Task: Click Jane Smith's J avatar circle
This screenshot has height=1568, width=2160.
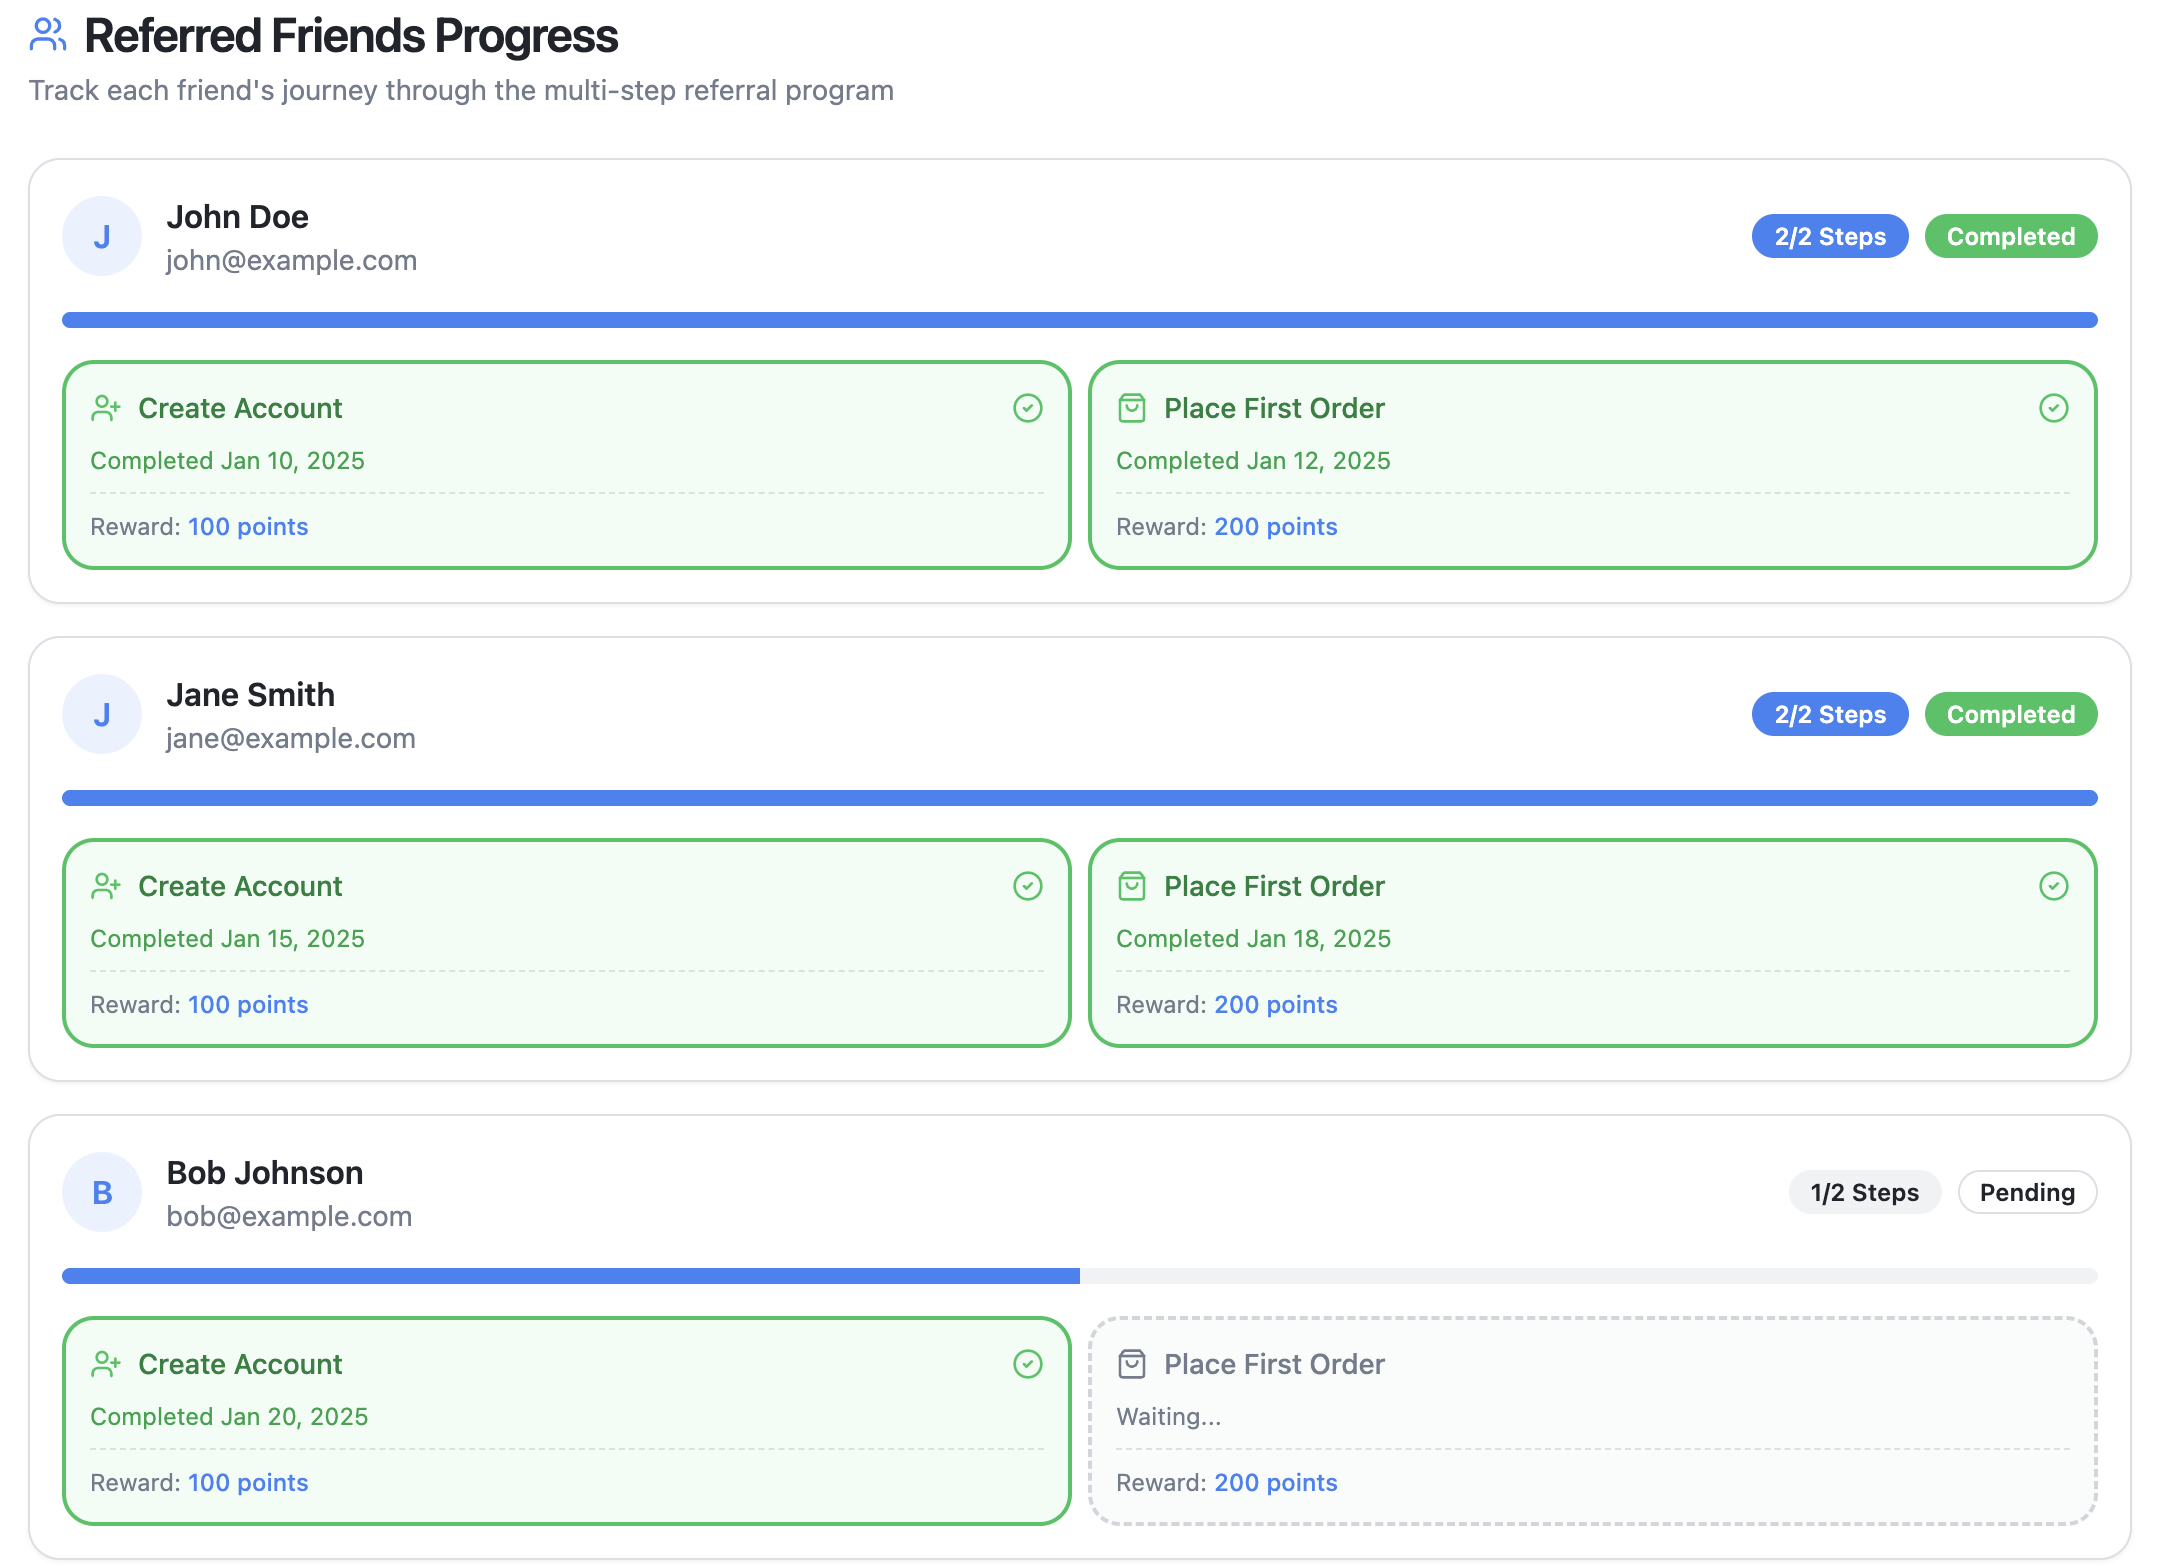Action: (102, 714)
